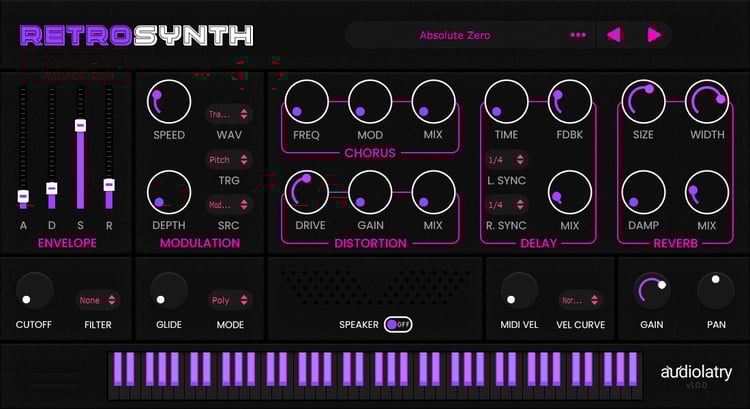The image size is (750, 409).
Task: Click the distortion MIX knob
Action: pos(433,192)
